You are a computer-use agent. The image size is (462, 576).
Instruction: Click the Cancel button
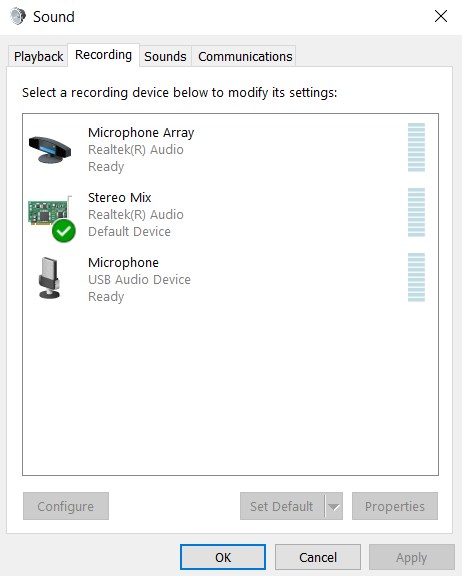318,557
